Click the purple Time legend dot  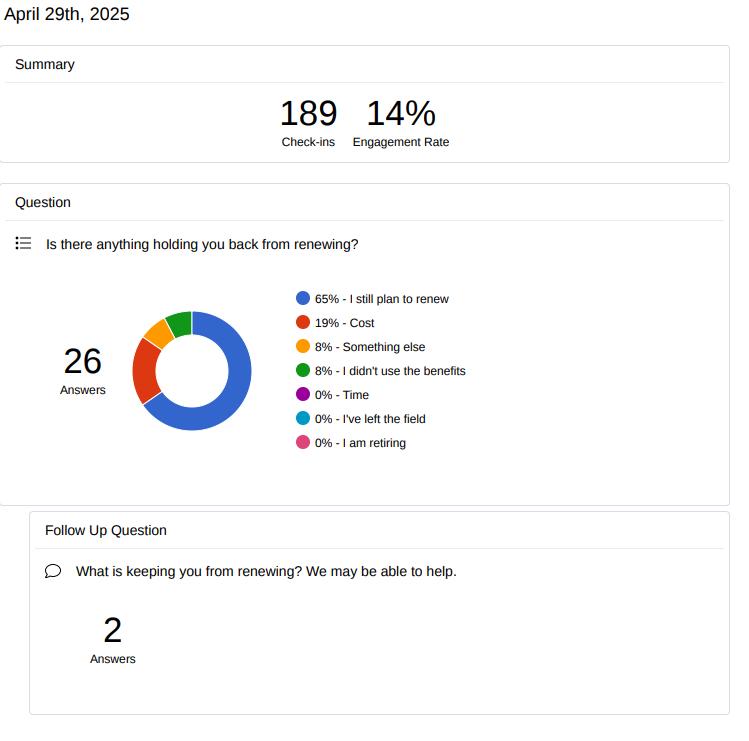pos(303,394)
